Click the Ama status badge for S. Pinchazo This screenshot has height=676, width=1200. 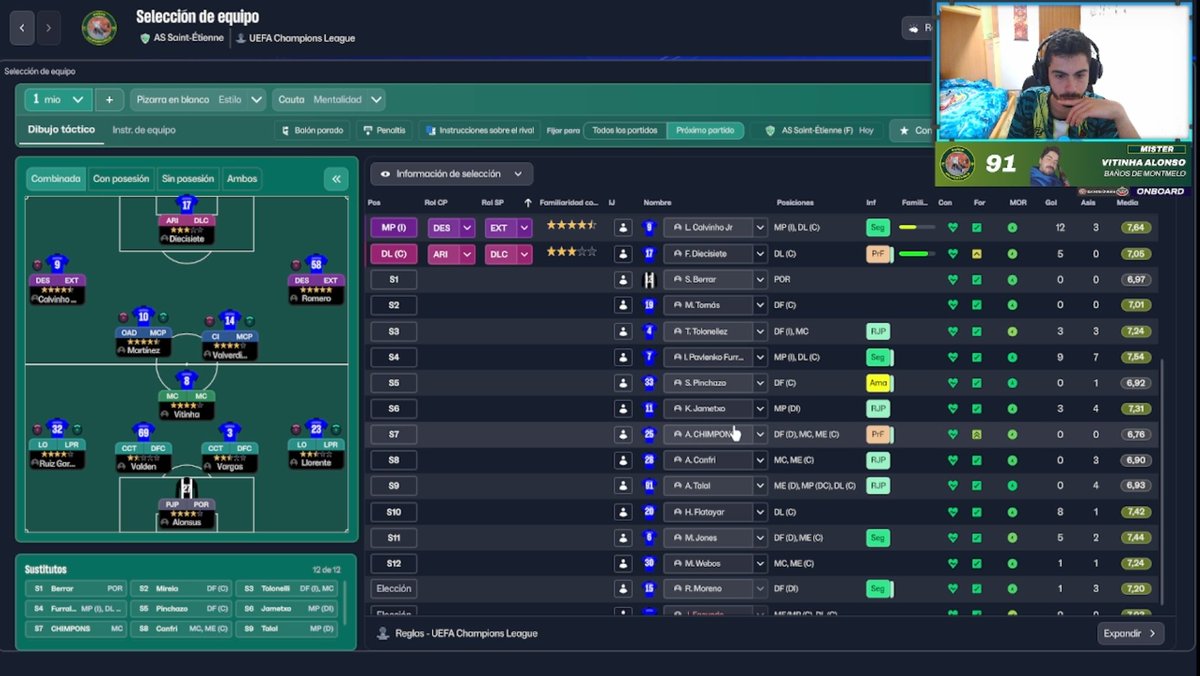tap(878, 383)
